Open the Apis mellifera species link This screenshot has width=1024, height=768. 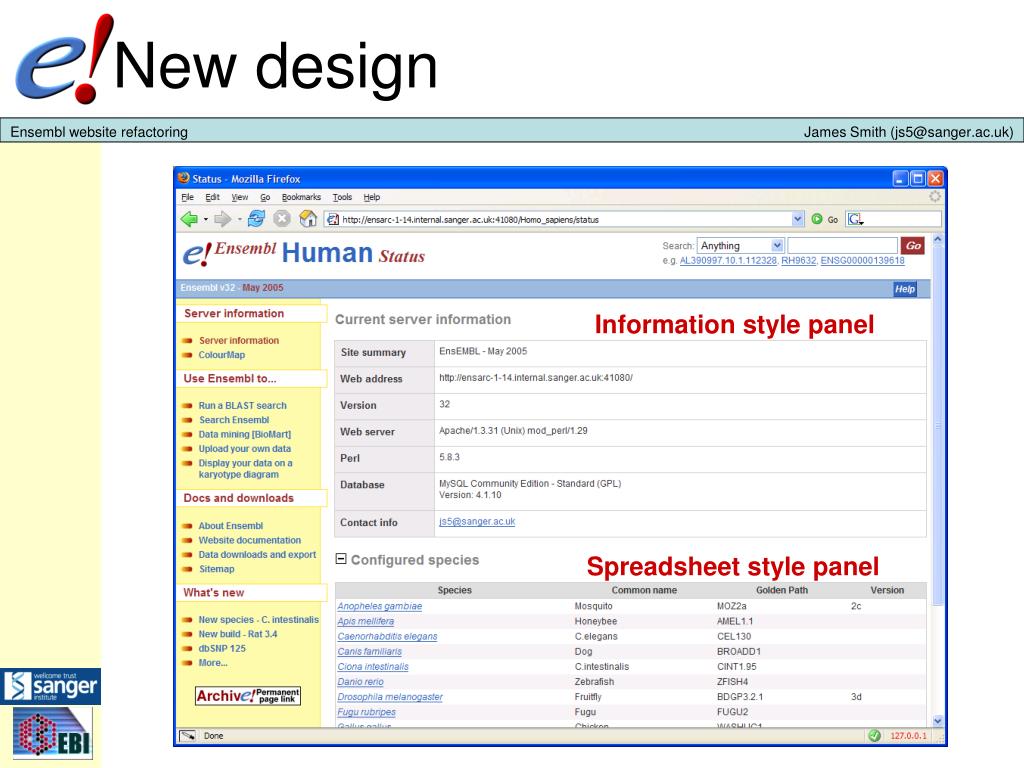click(x=366, y=621)
